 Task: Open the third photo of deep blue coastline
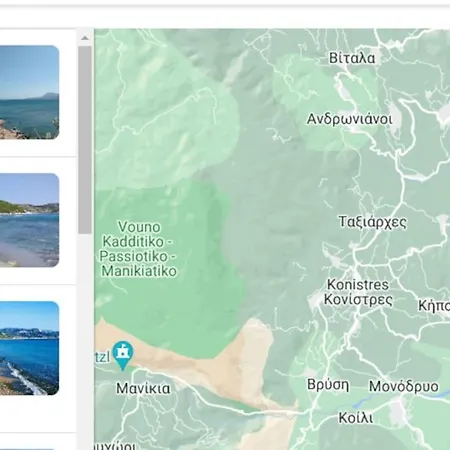(29, 348)
